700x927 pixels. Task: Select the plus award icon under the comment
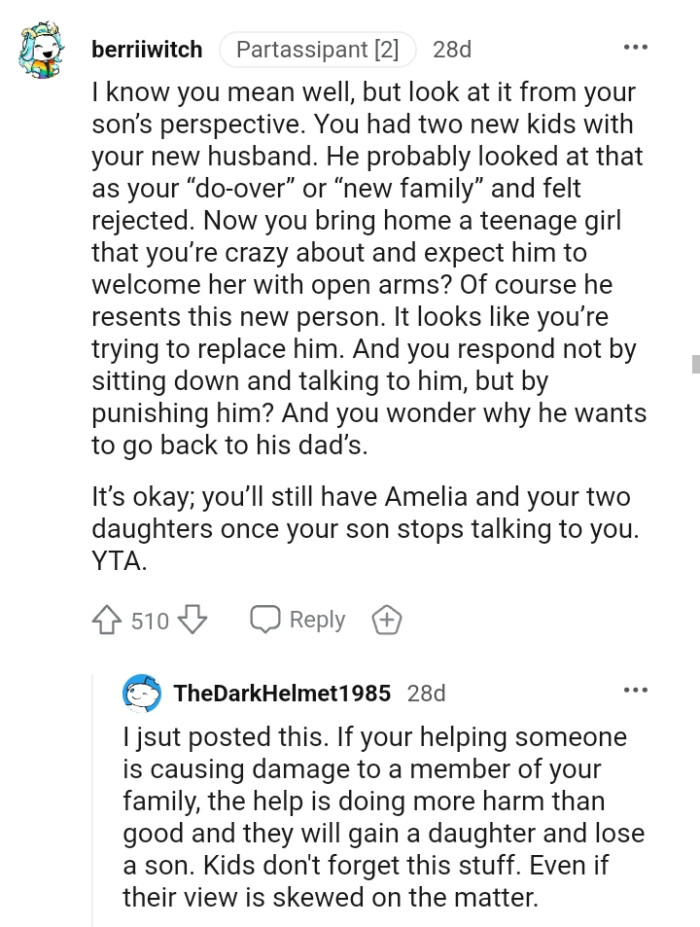coord(387,620)
